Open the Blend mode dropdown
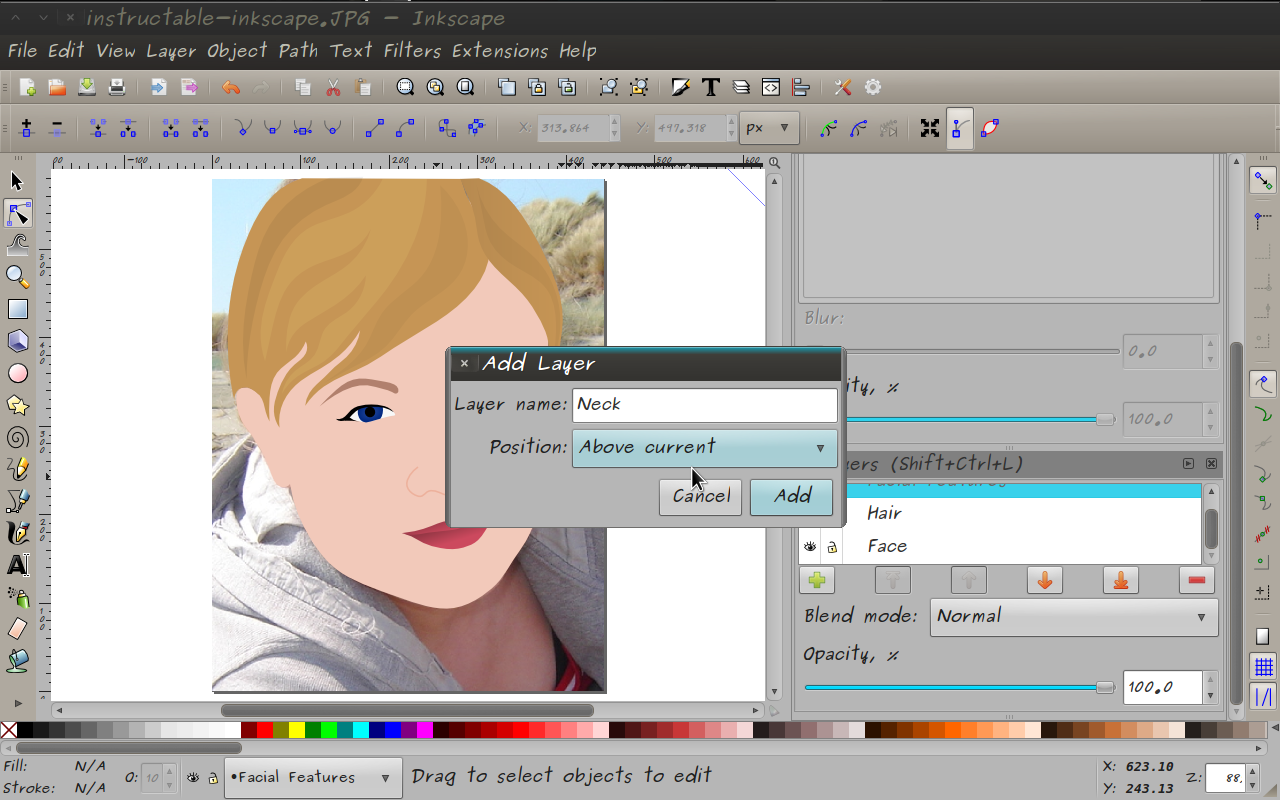Screen dimensions: 1280x800 pos(1073,617)
